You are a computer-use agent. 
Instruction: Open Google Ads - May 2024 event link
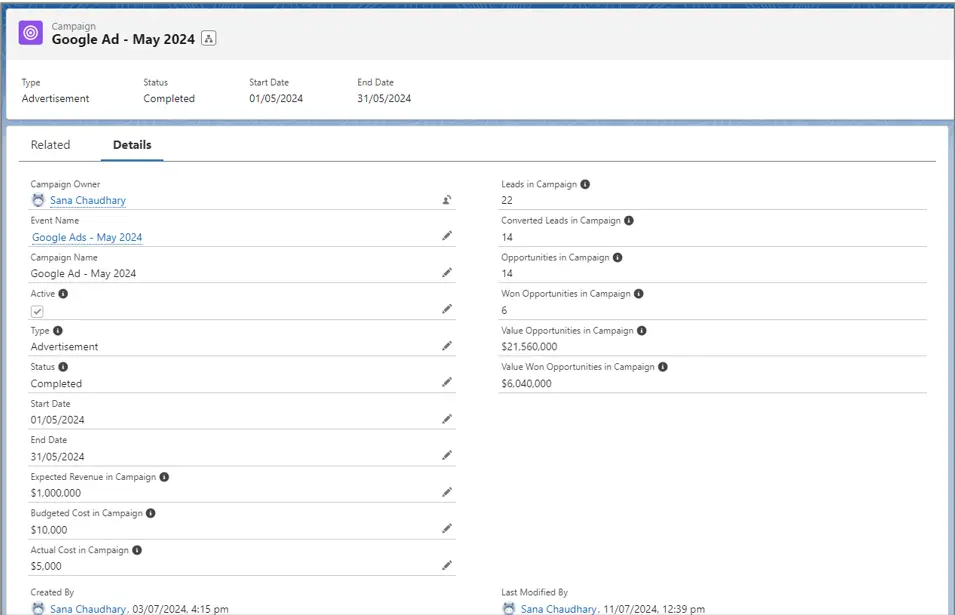coord(87,237)
